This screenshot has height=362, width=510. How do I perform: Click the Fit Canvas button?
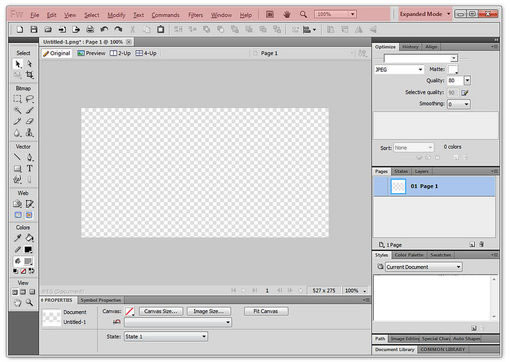266,311
